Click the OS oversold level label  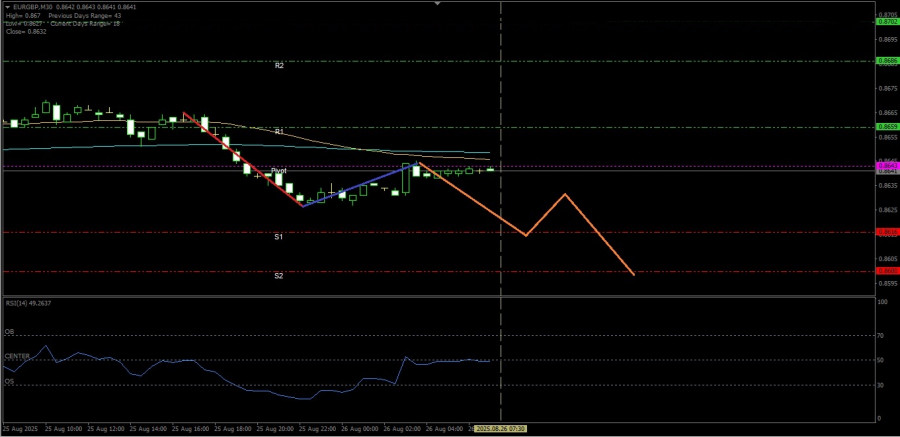9,381
